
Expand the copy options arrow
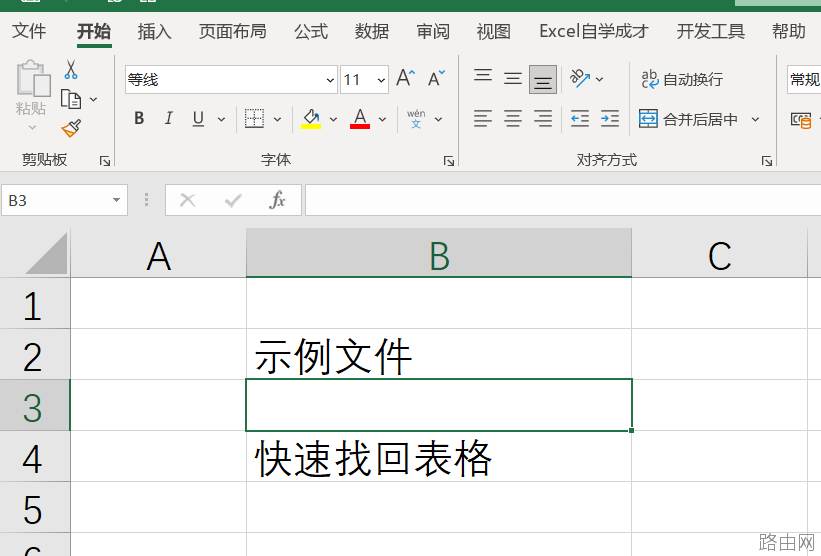coord(94,99)
